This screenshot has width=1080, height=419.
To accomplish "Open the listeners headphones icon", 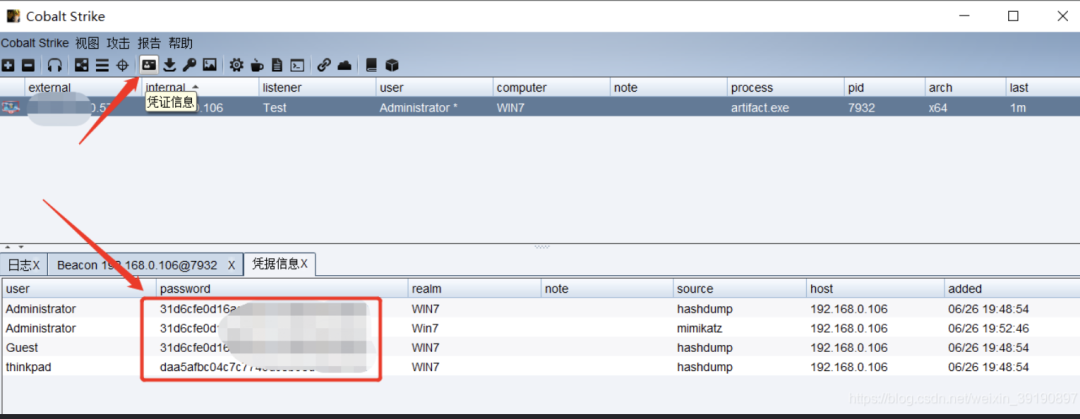I will pos(55,65).
